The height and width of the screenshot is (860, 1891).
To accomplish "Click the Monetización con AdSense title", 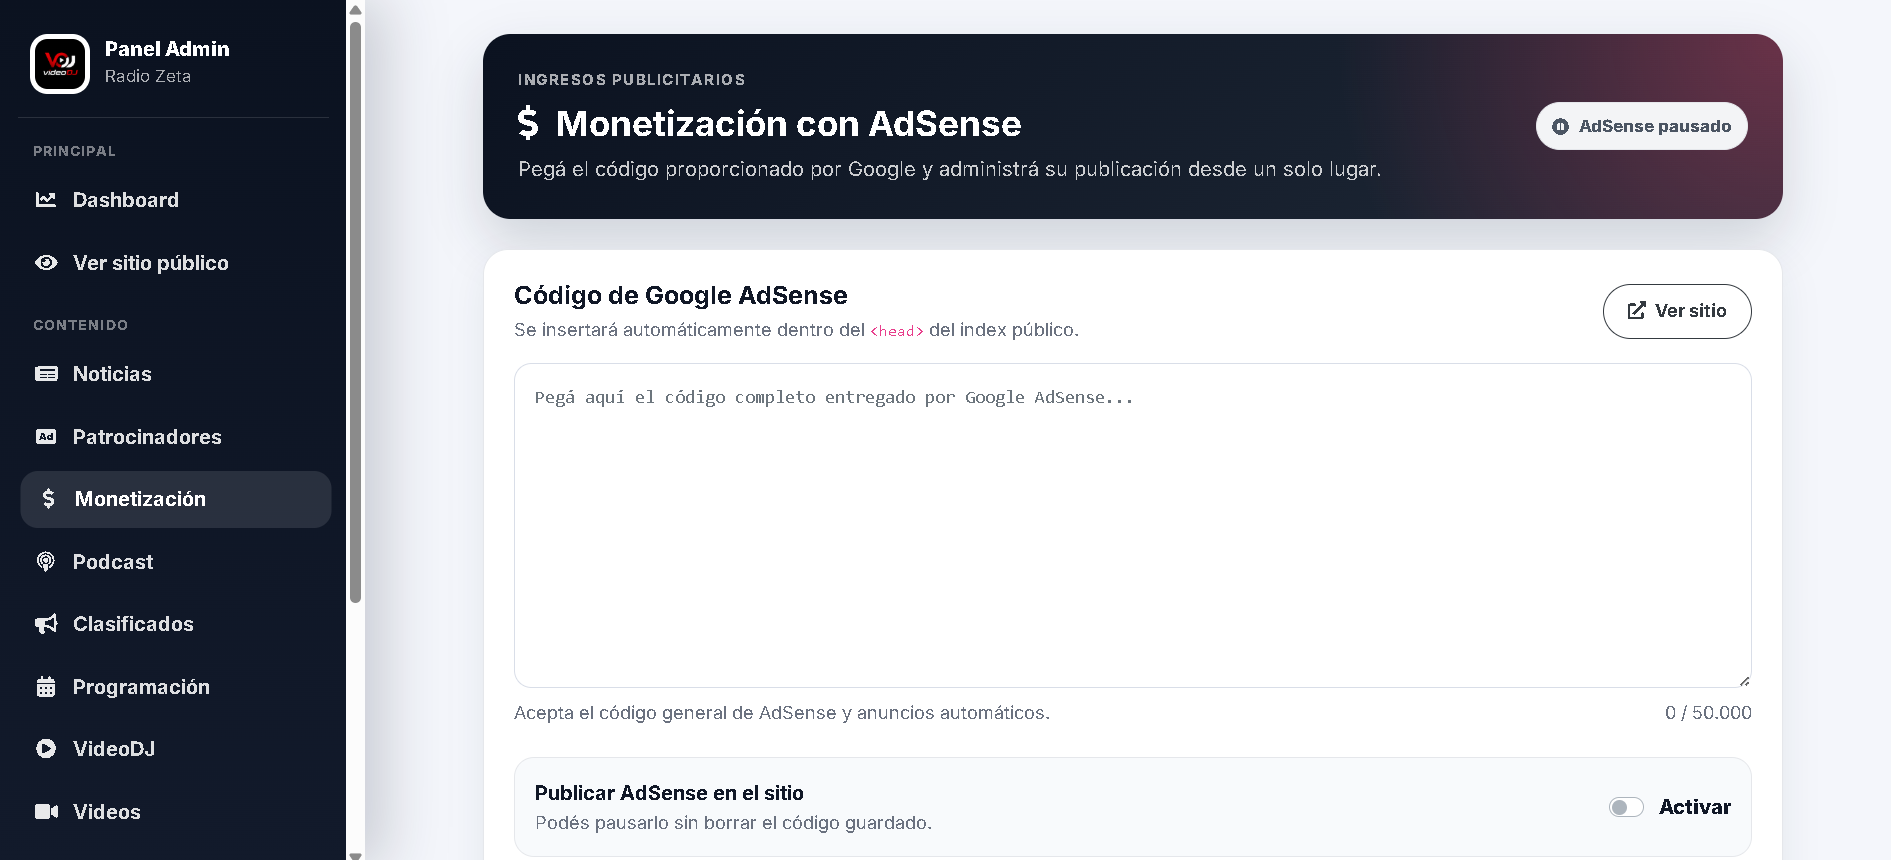I will point(788,123).
